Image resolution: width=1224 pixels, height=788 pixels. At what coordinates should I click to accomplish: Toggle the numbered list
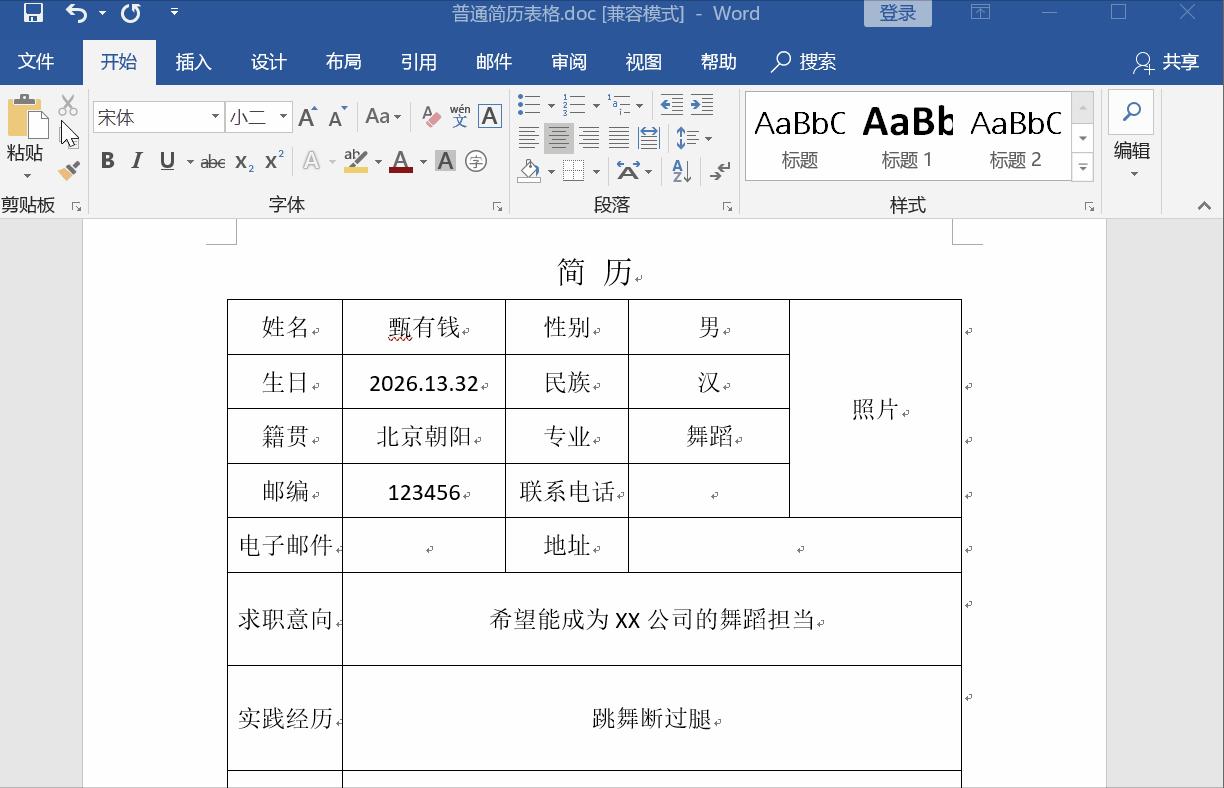[572, 104]
